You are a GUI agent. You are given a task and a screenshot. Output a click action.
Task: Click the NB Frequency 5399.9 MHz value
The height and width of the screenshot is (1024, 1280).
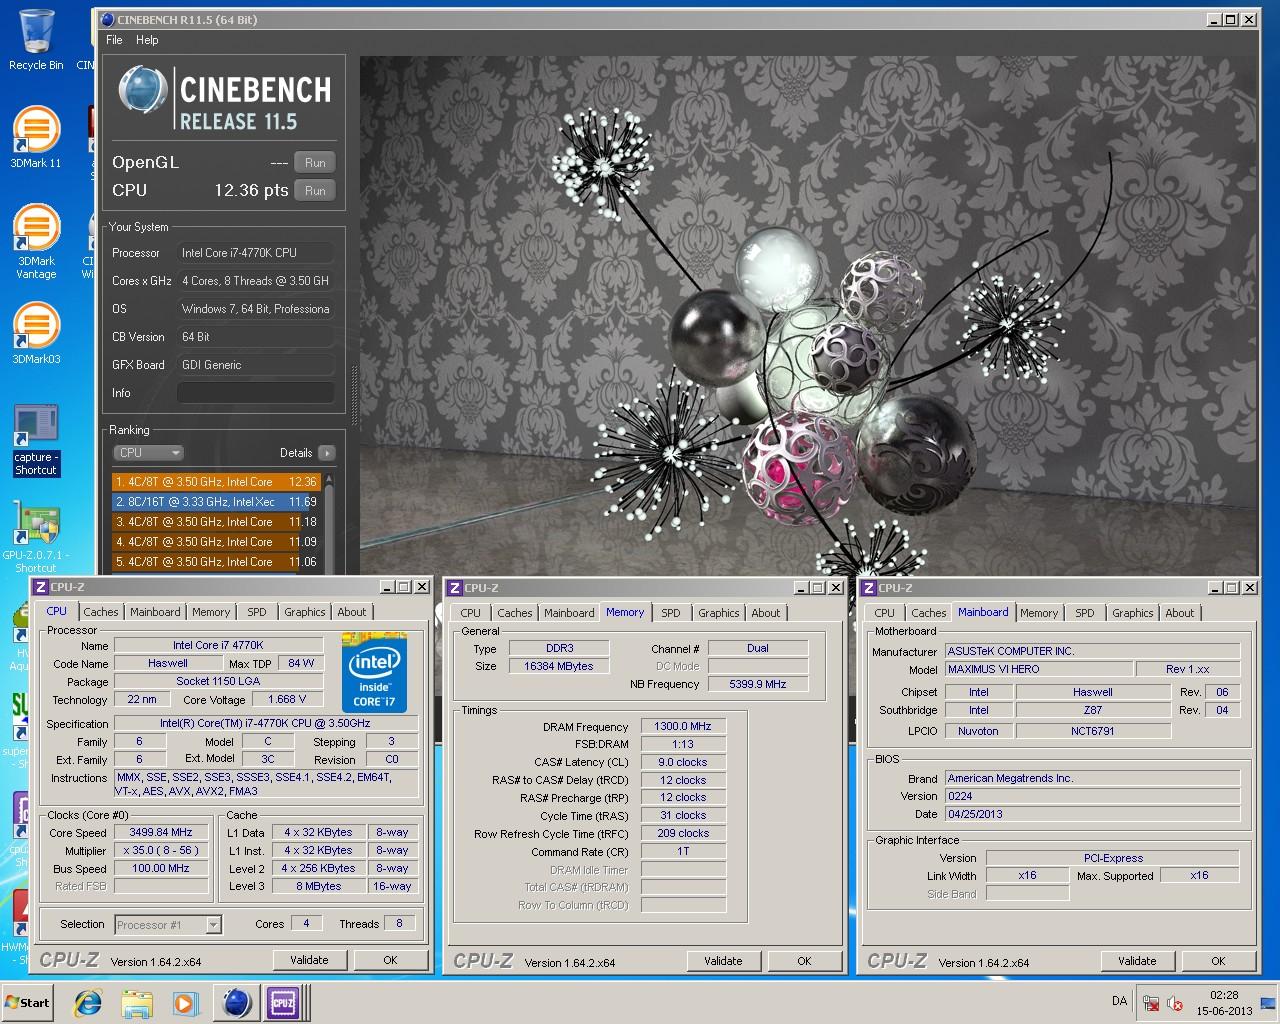[x=758, y=684]
